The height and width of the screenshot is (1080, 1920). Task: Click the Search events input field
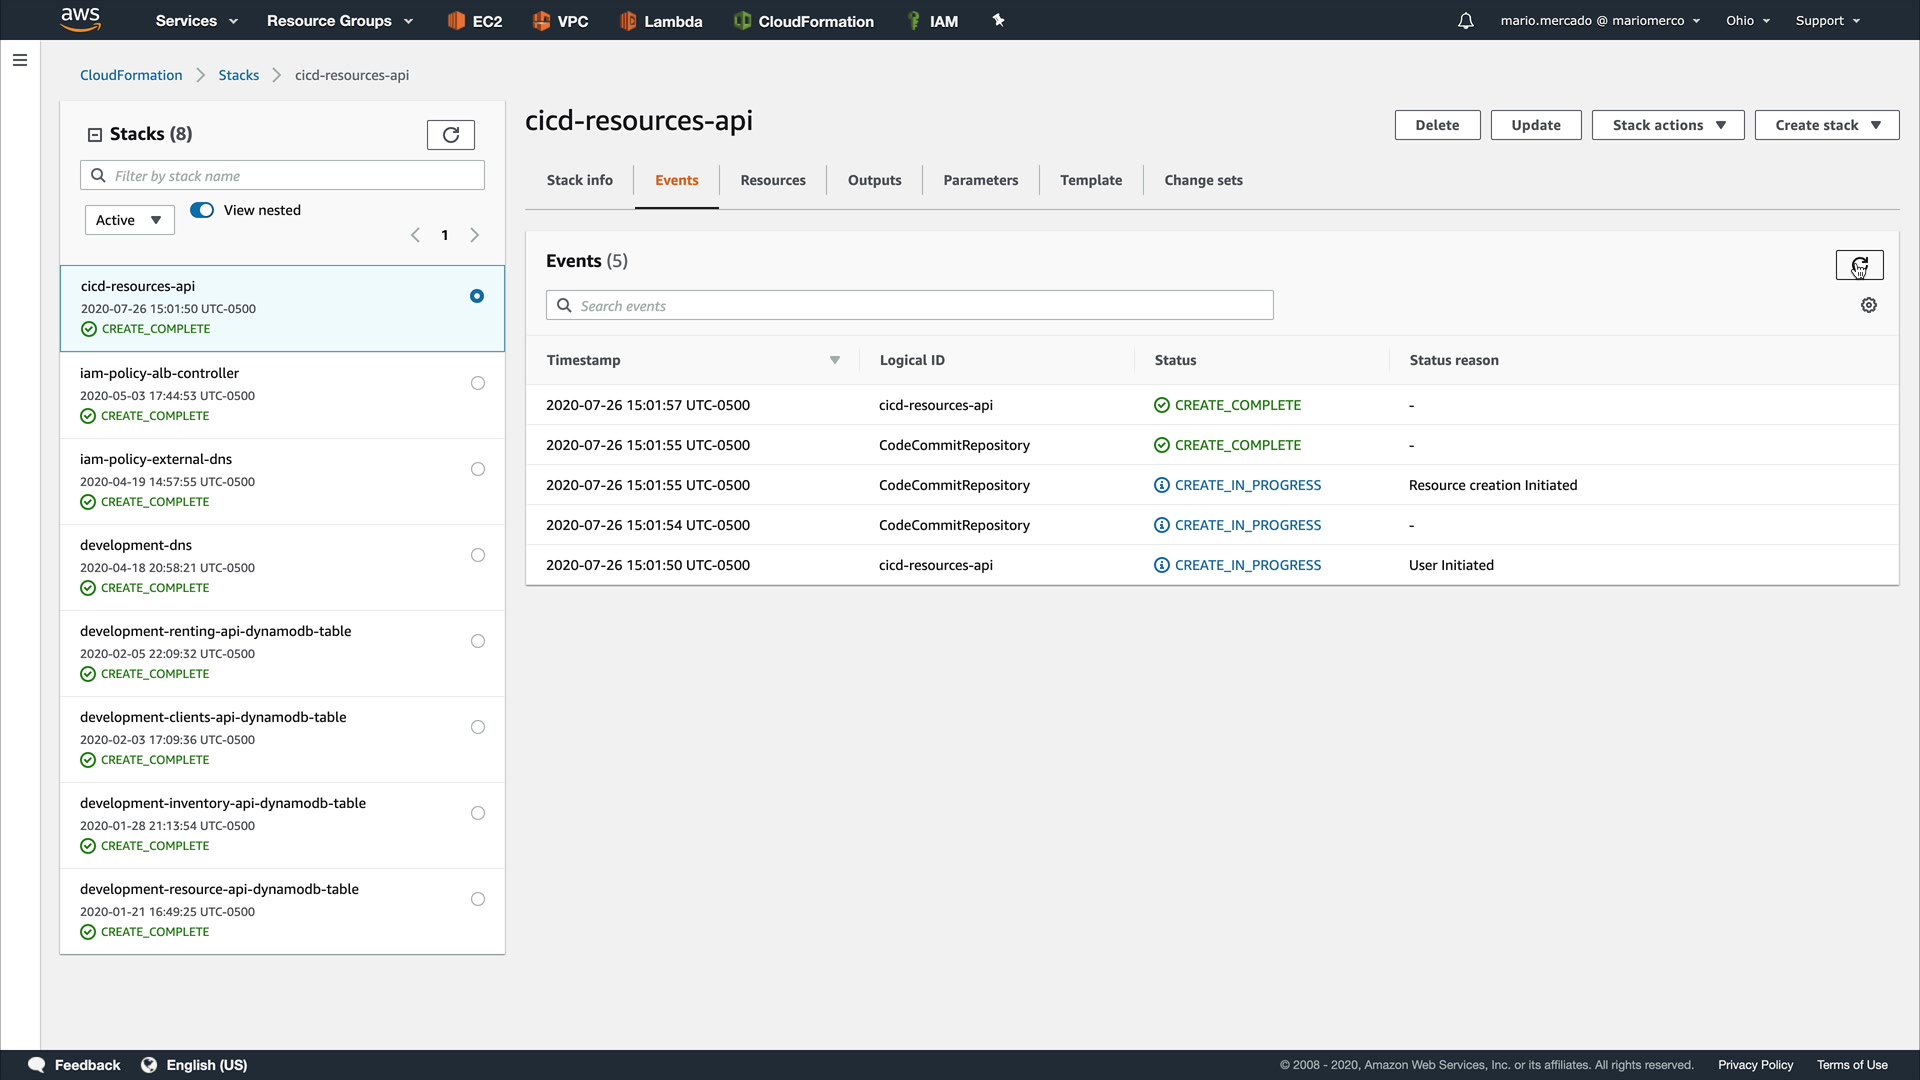(910, 306)
